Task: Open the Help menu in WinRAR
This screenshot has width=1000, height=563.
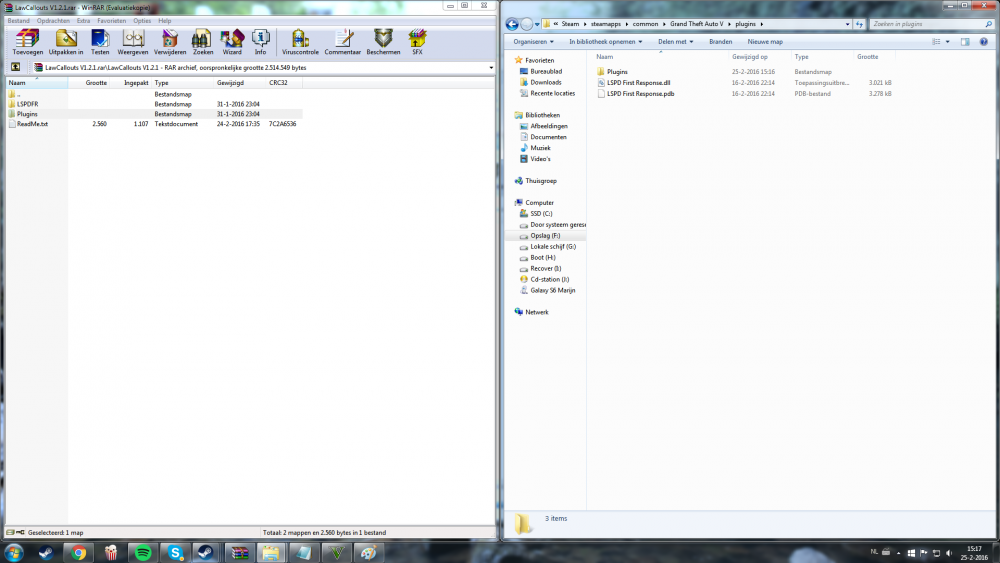Action: 165,20
